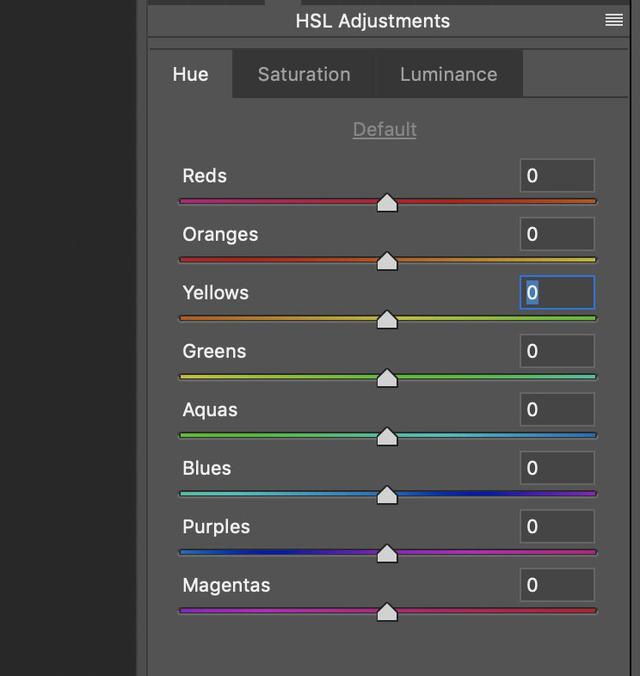Focus the Yellows value input field
Screen dimensions: 640x676
557,293
